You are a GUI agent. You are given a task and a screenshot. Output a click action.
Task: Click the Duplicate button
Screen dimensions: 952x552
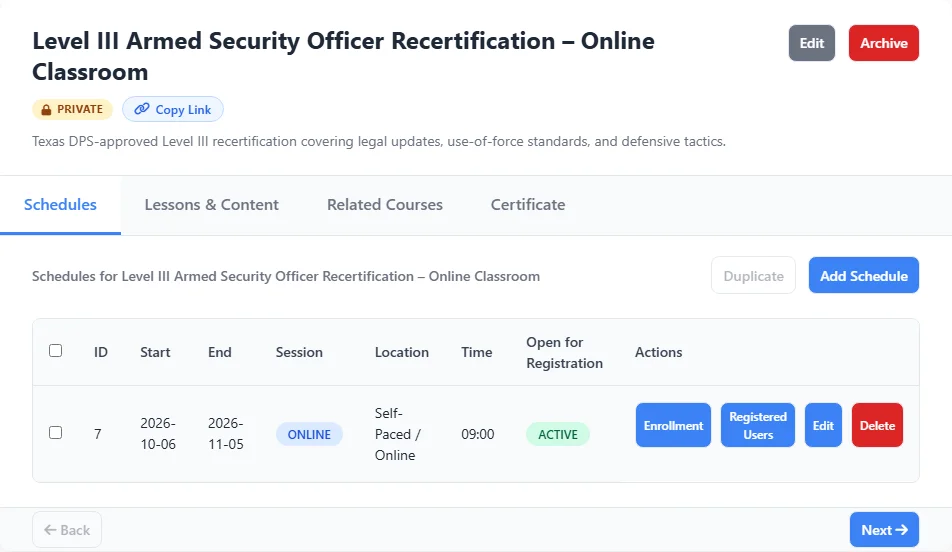(753, 276)
